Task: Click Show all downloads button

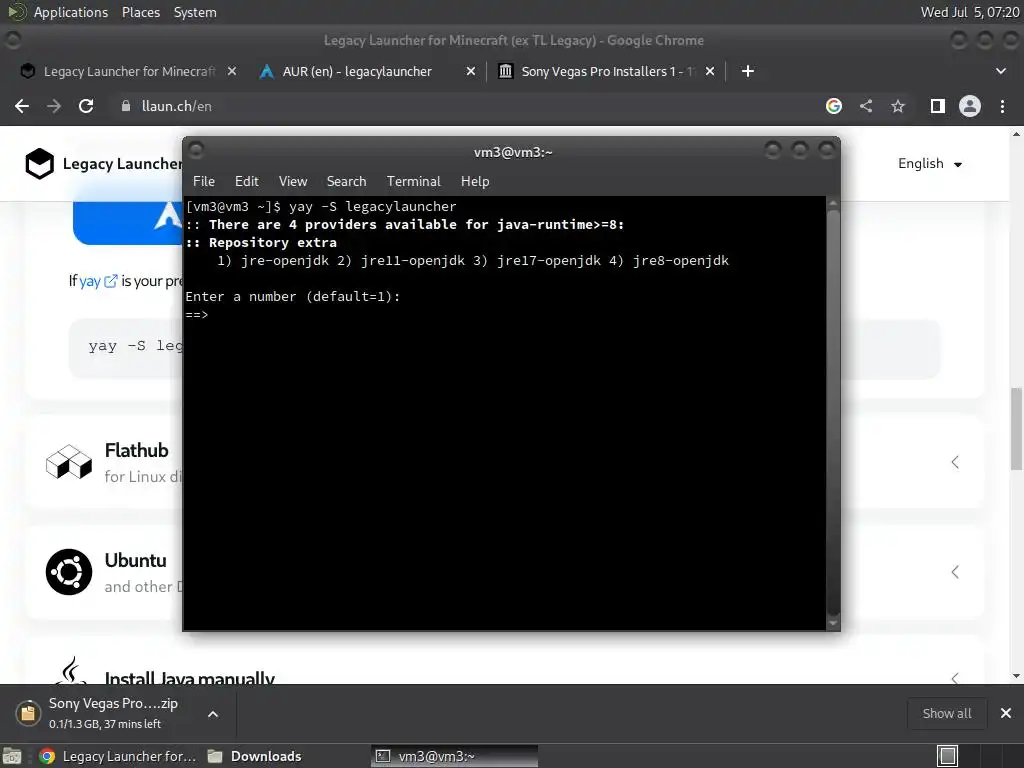Action: click(946, 713)
